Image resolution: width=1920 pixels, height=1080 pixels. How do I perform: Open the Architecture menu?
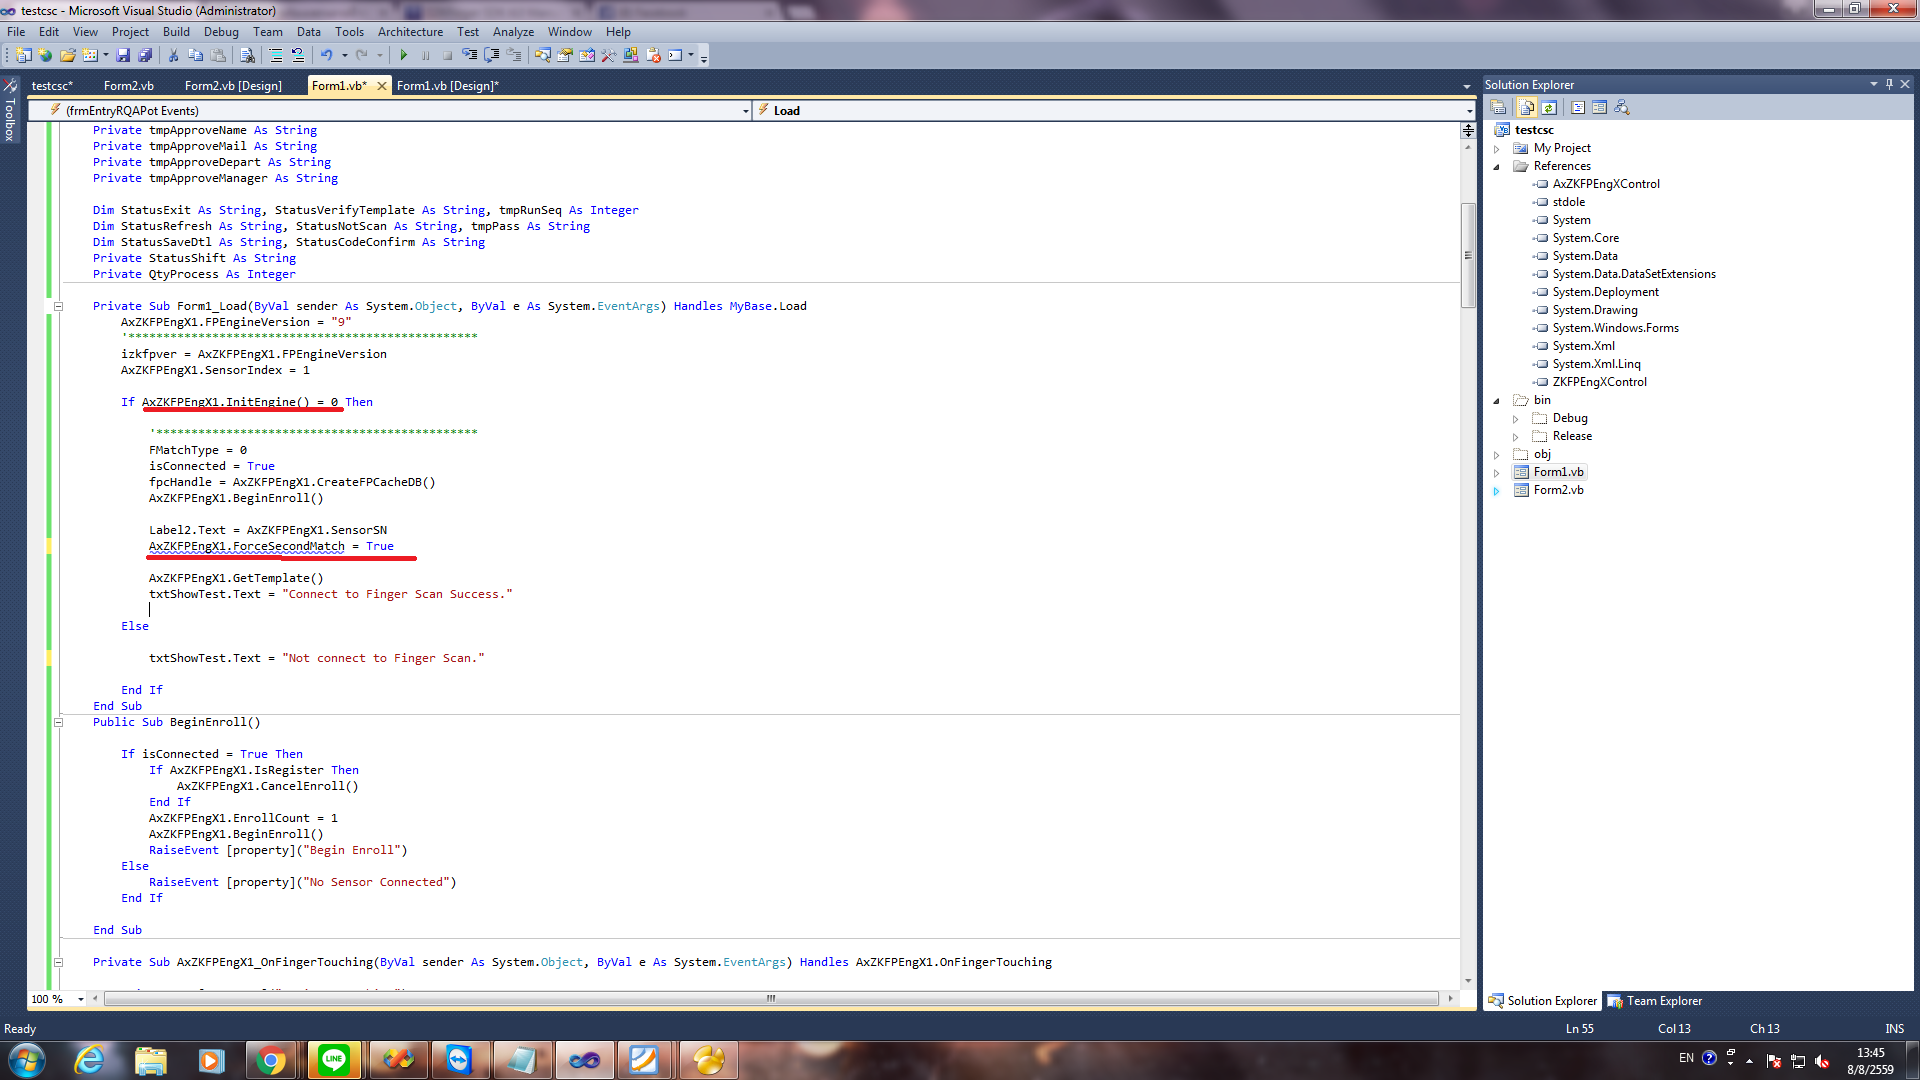(410, 32)
